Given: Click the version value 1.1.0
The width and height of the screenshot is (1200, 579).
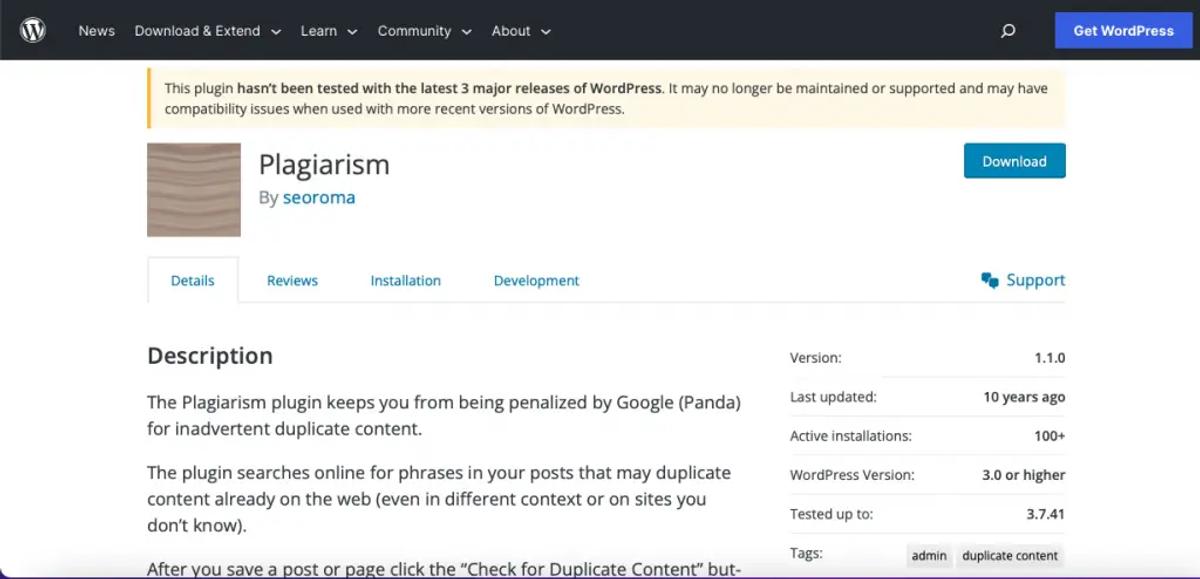Looking at the screenshot, I should (x=1050, y=358).
